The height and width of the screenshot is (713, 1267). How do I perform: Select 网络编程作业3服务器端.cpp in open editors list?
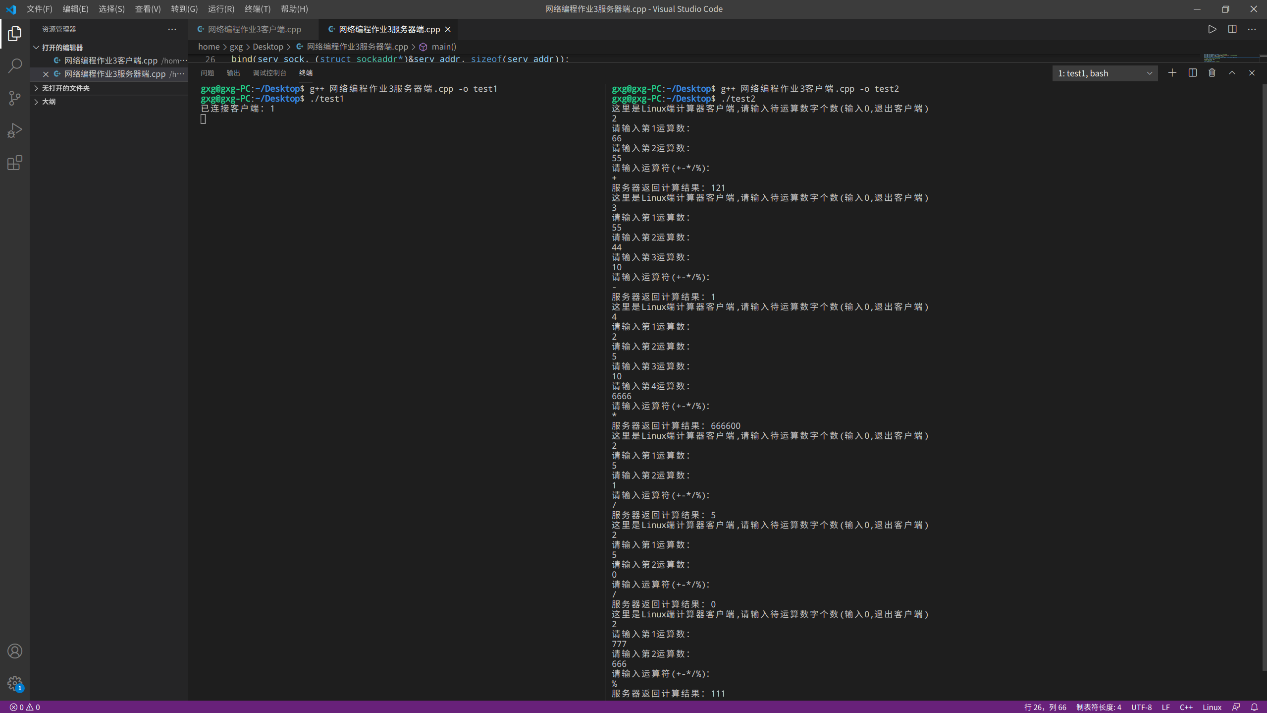tap(110, 74)
